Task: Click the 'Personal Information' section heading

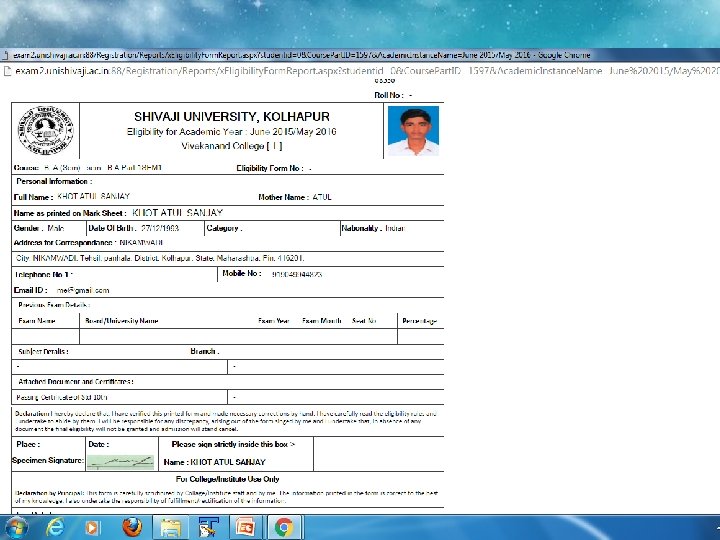Action: (x=54, y=181)
